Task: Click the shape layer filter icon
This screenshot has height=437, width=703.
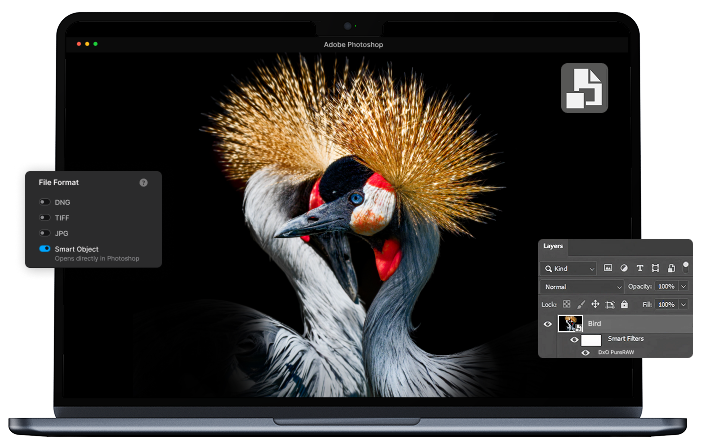Action: point(655,268)
